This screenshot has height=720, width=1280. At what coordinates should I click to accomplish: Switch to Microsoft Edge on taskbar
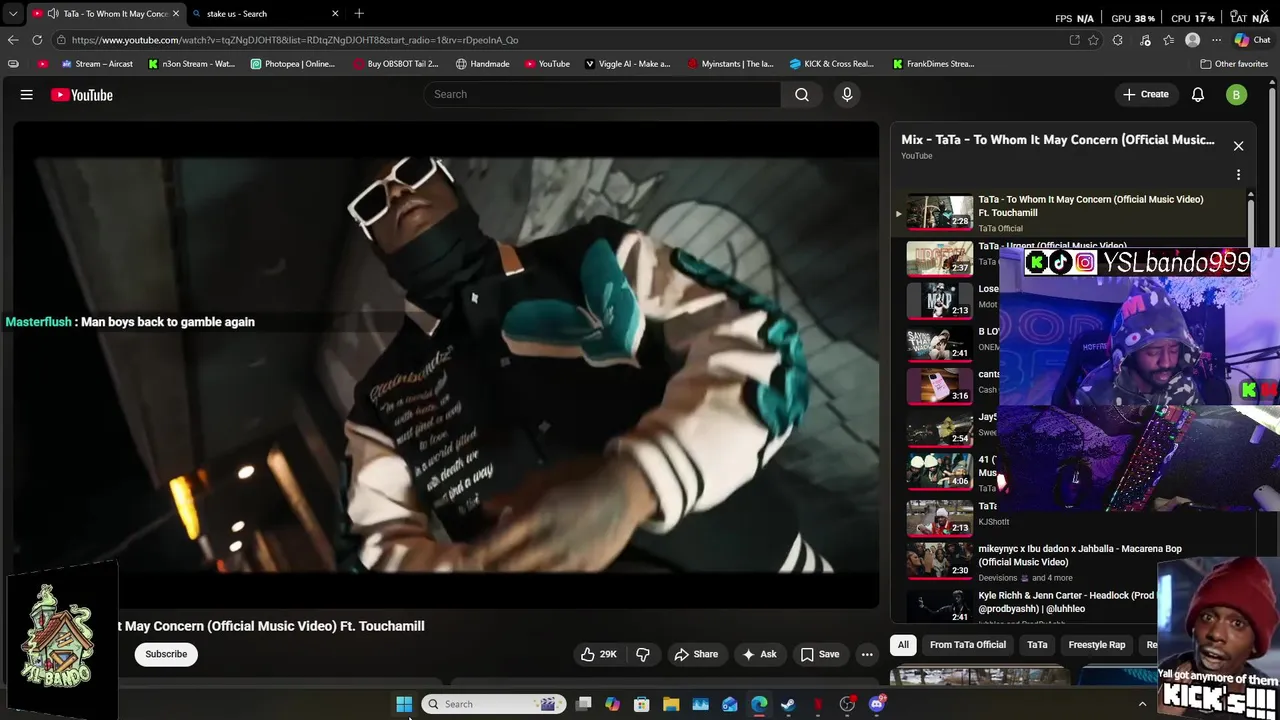tap(759, 704)
